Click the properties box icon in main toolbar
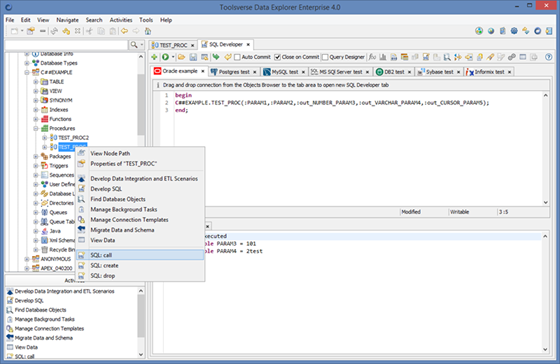 pyautogui.click(x=31, y=31)
